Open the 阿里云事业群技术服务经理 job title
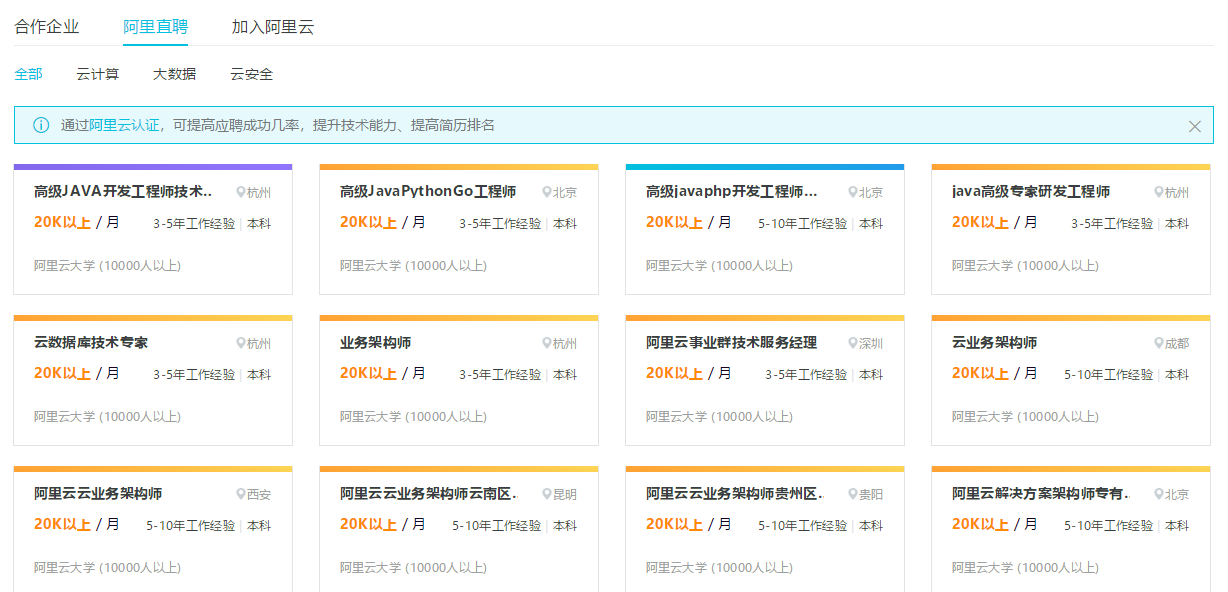 point(732,342)
